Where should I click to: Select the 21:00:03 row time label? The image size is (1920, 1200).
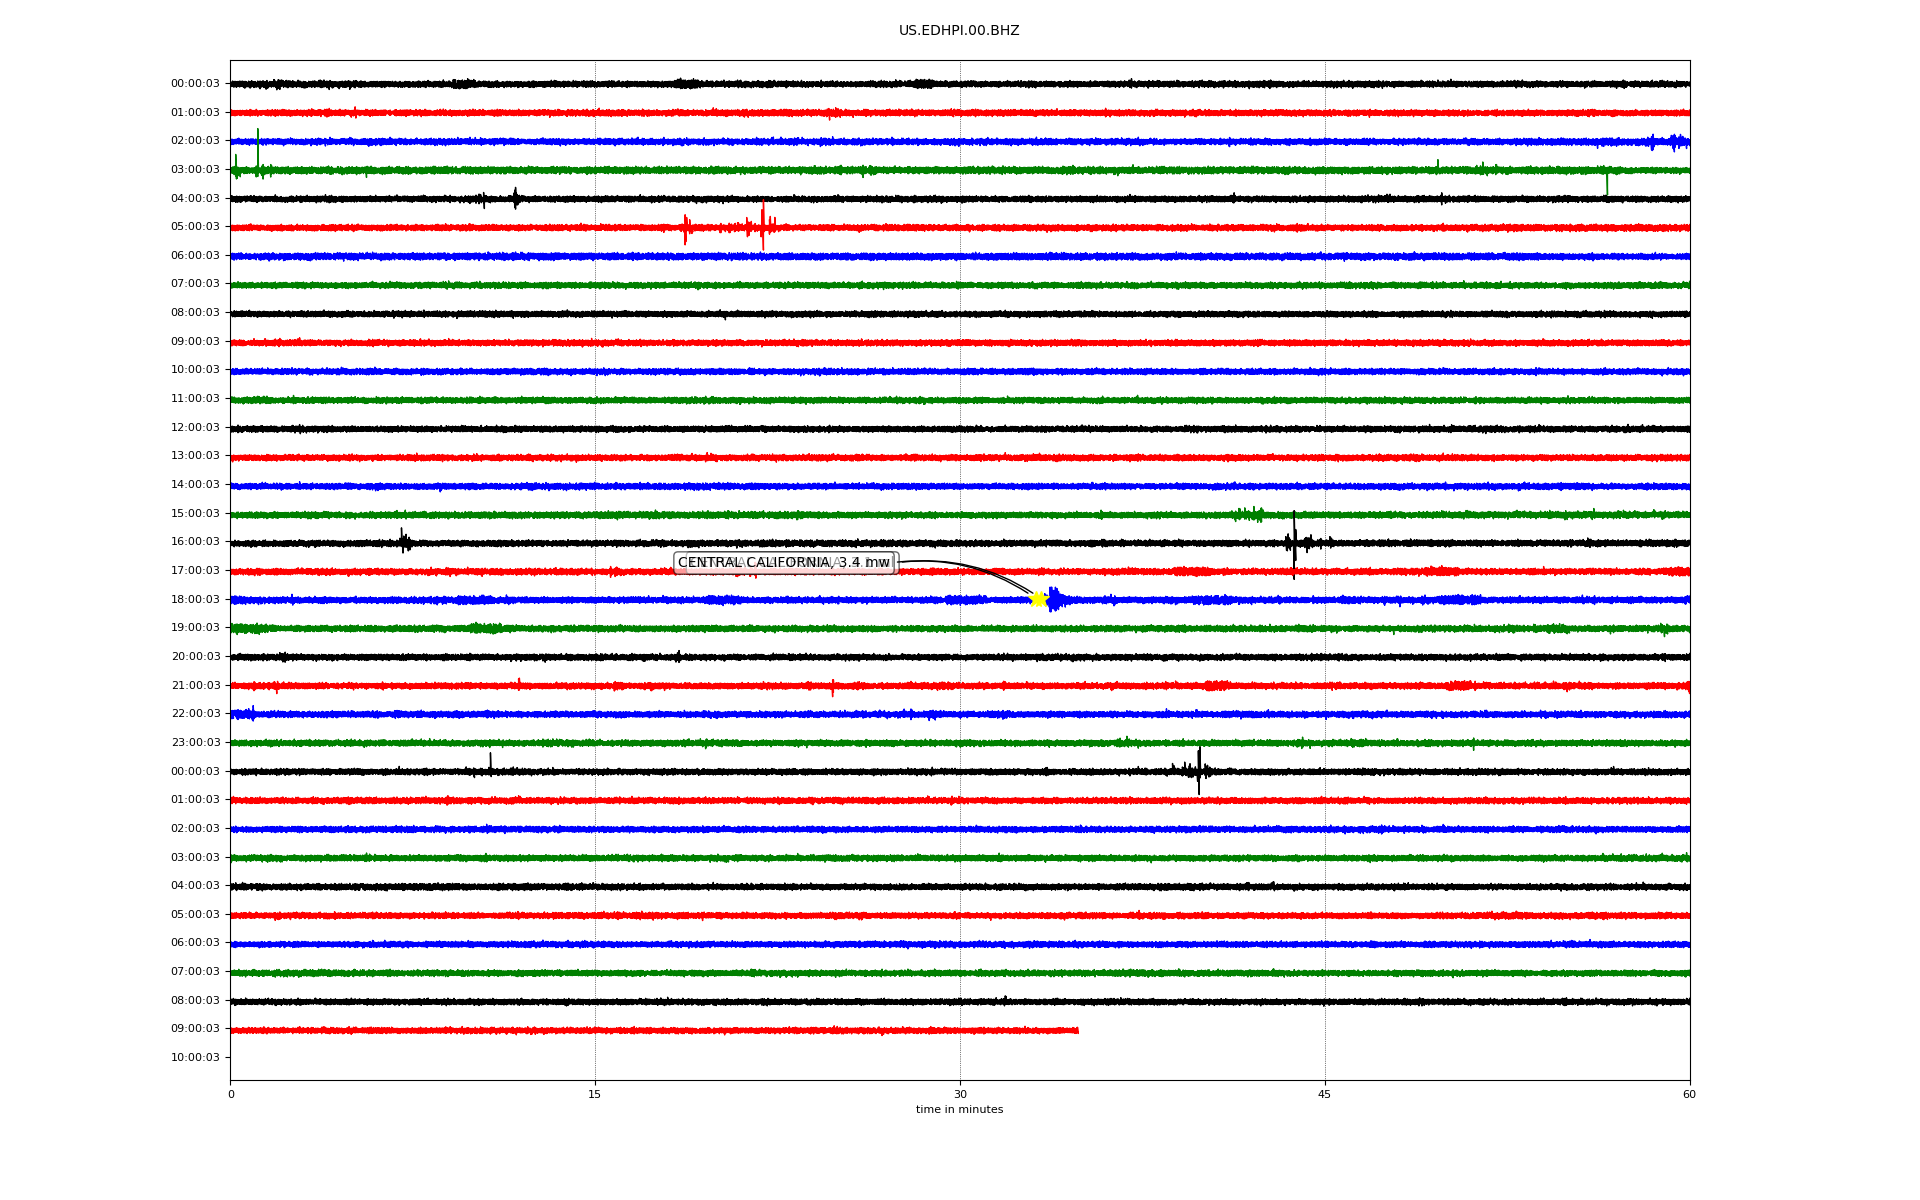[x=195, y=686]
